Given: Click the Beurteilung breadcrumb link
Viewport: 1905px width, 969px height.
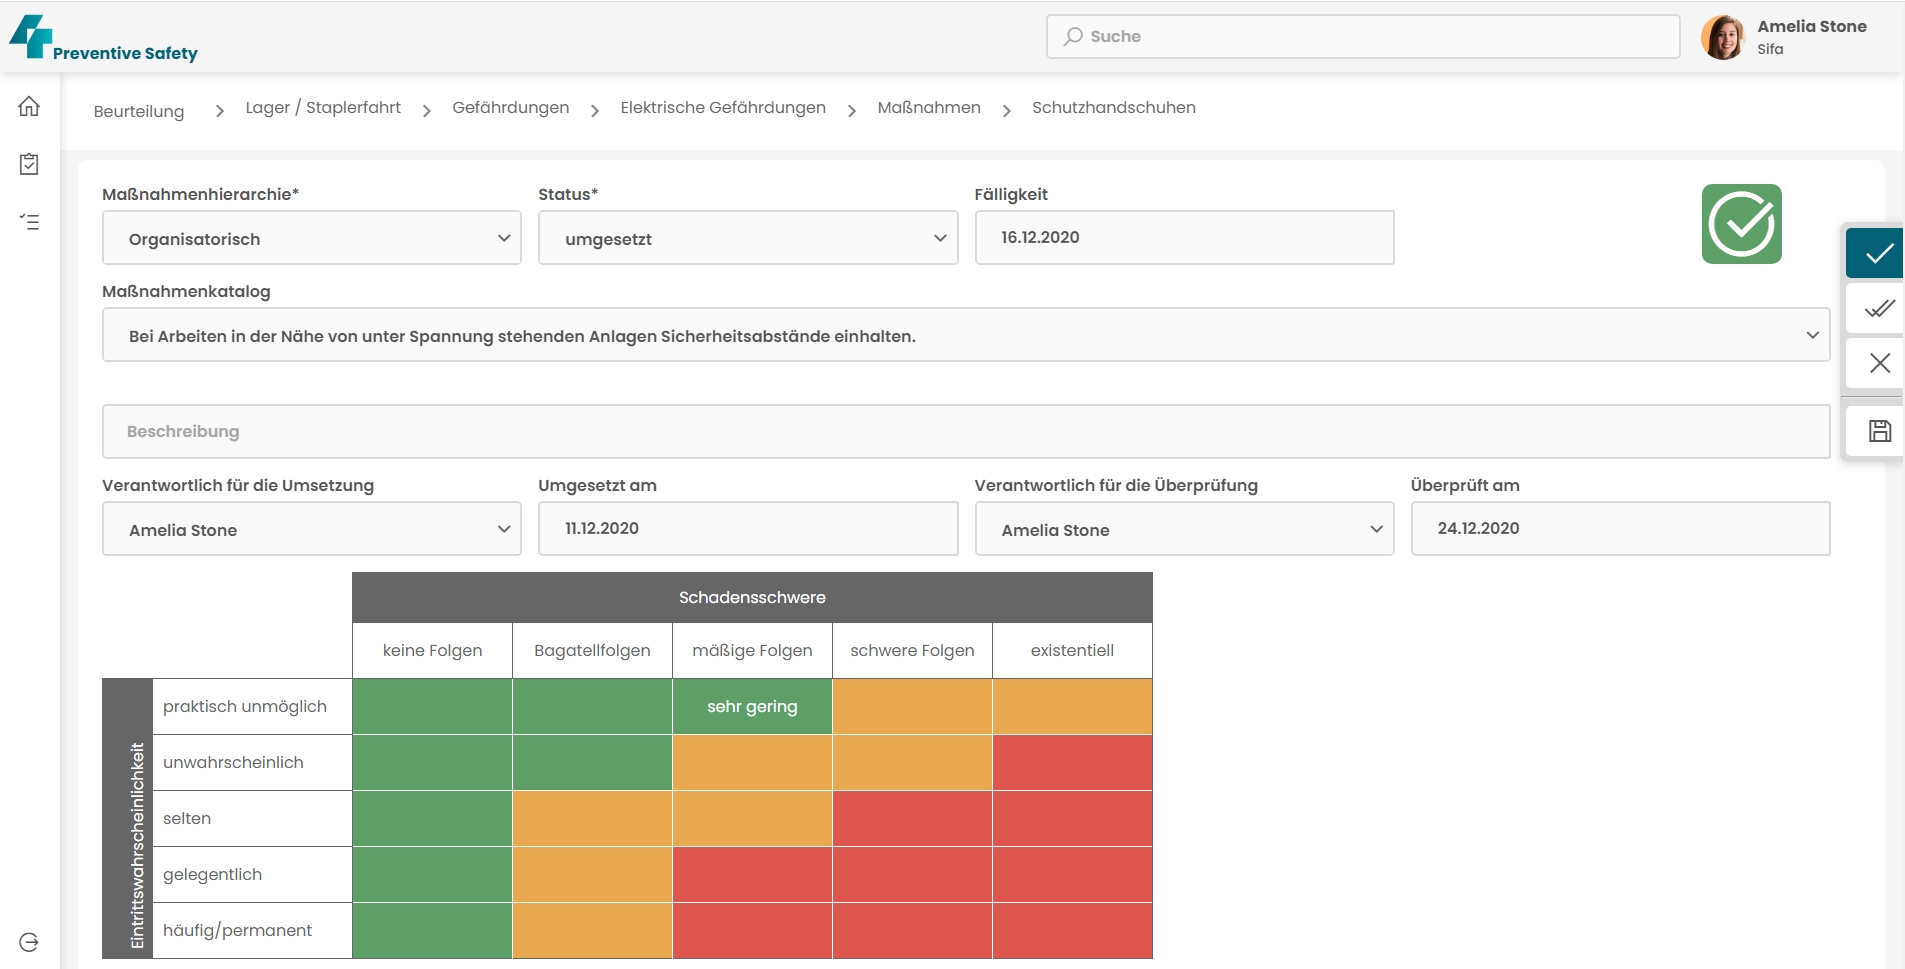Looking at the screenshot, I should tap(139, 111).
